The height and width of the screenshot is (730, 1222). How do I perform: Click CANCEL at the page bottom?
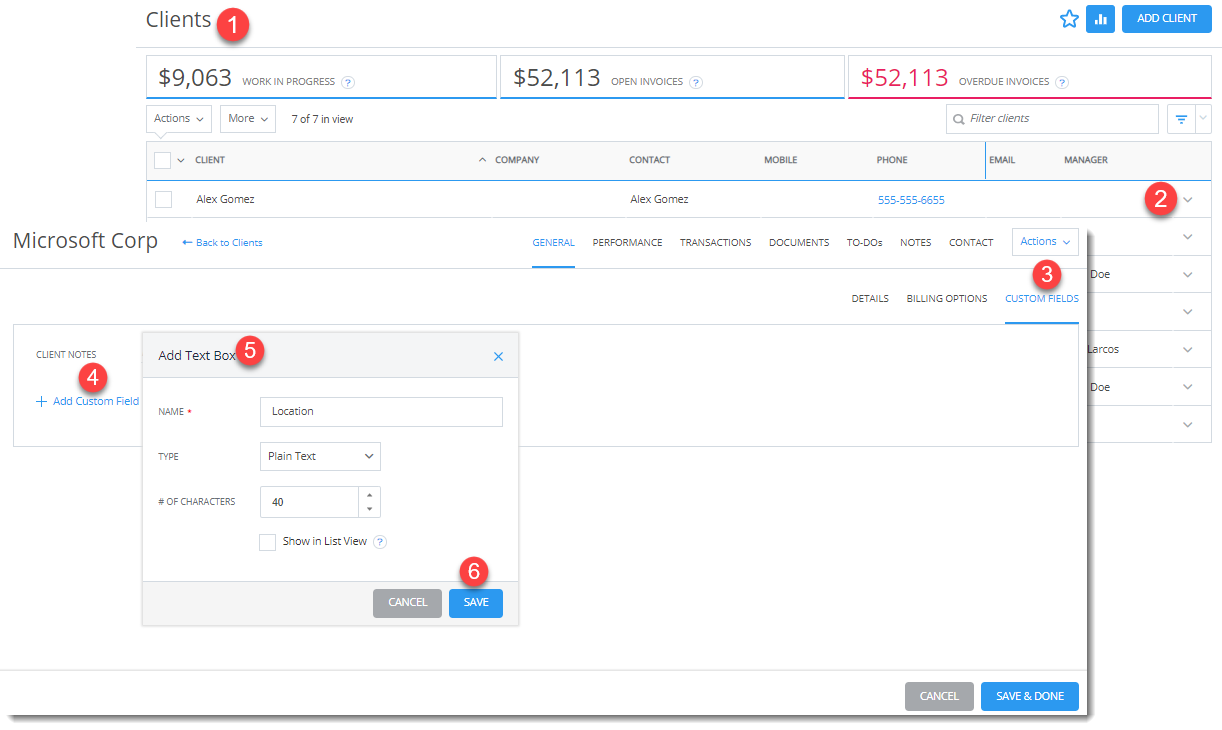point(939,697)
